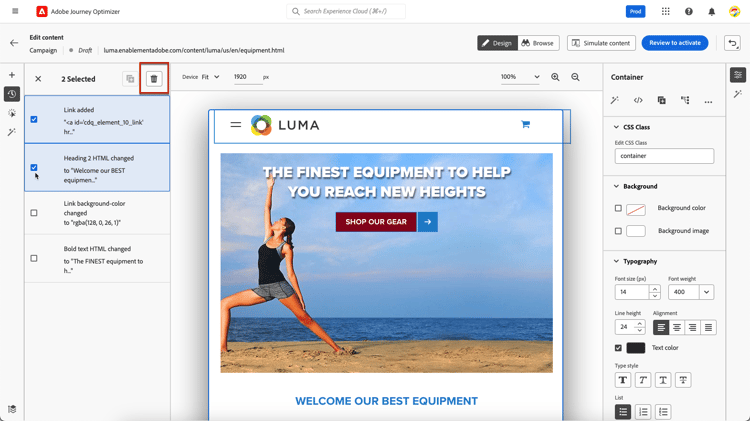750x421 pixels.
Task: Open the 100% zoom level dropdown
Action: pos(520,77)
